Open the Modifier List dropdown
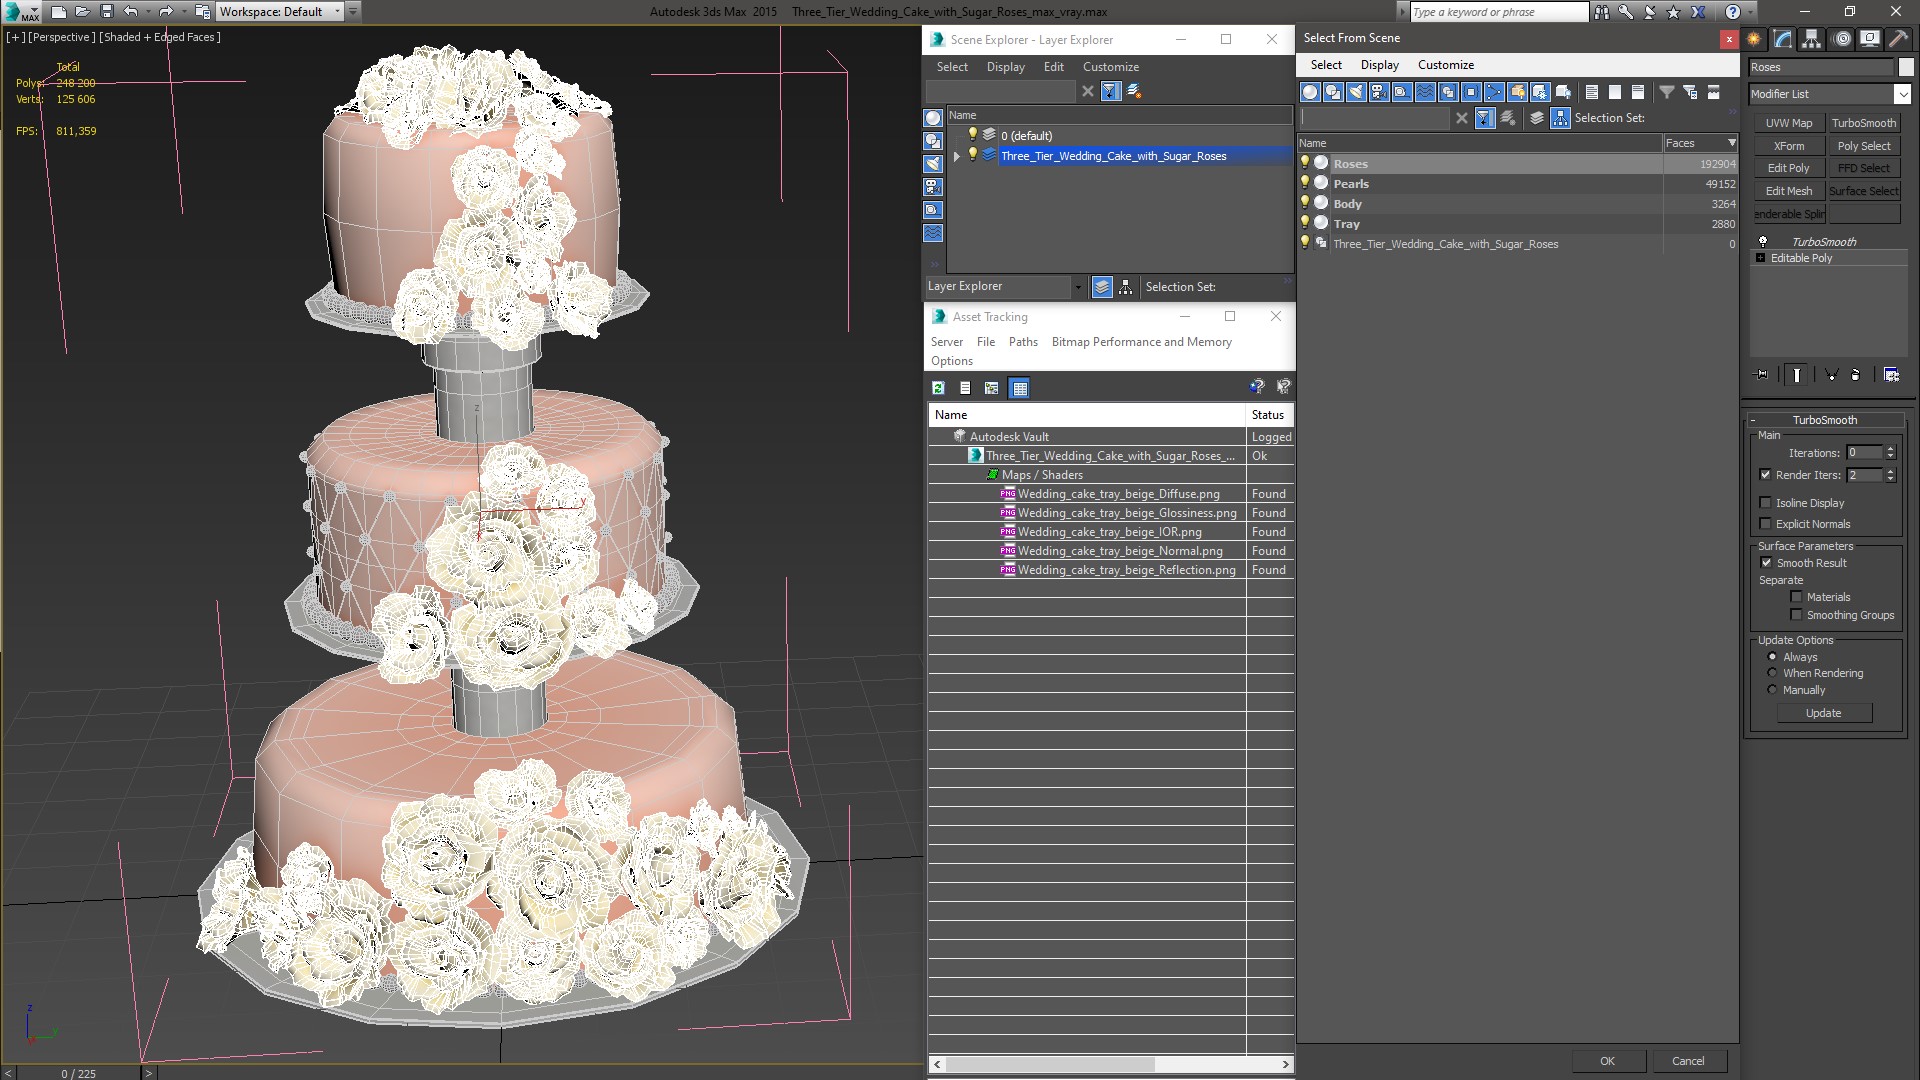1920x1080 pixels. pyautogui.click(x=1901, y=94)
